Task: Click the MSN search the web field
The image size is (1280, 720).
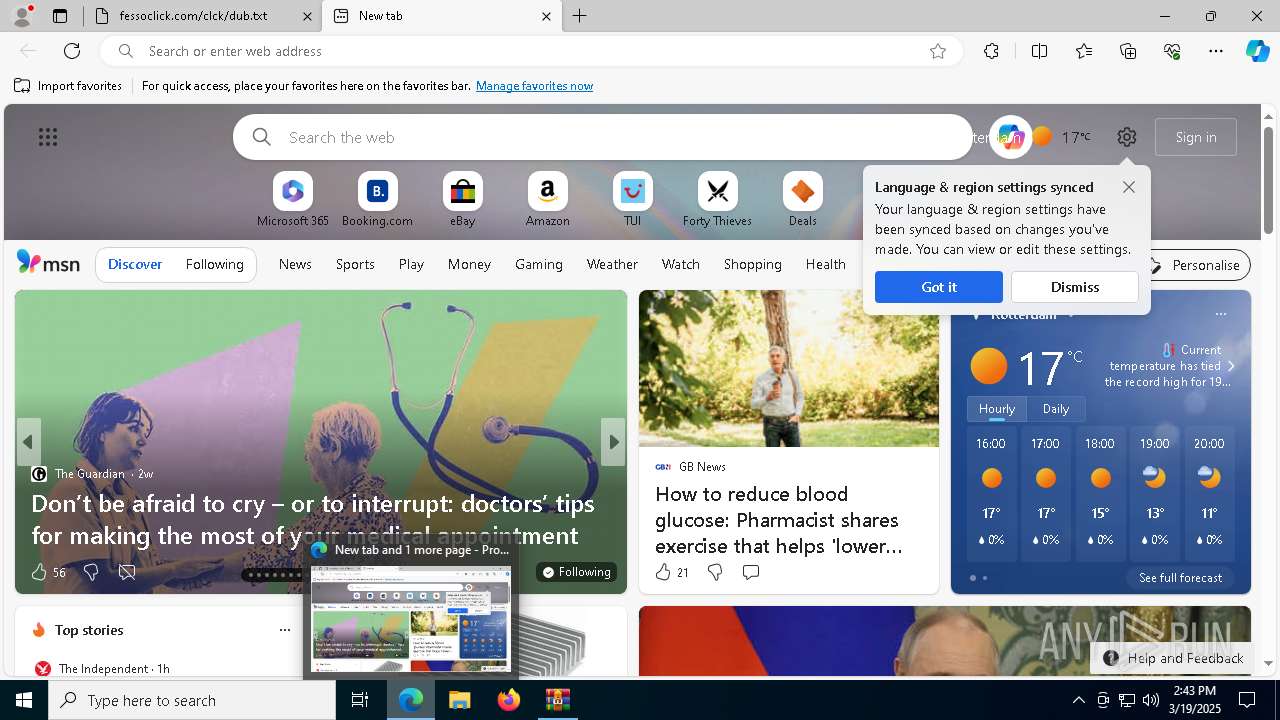Action: [603, 137]
